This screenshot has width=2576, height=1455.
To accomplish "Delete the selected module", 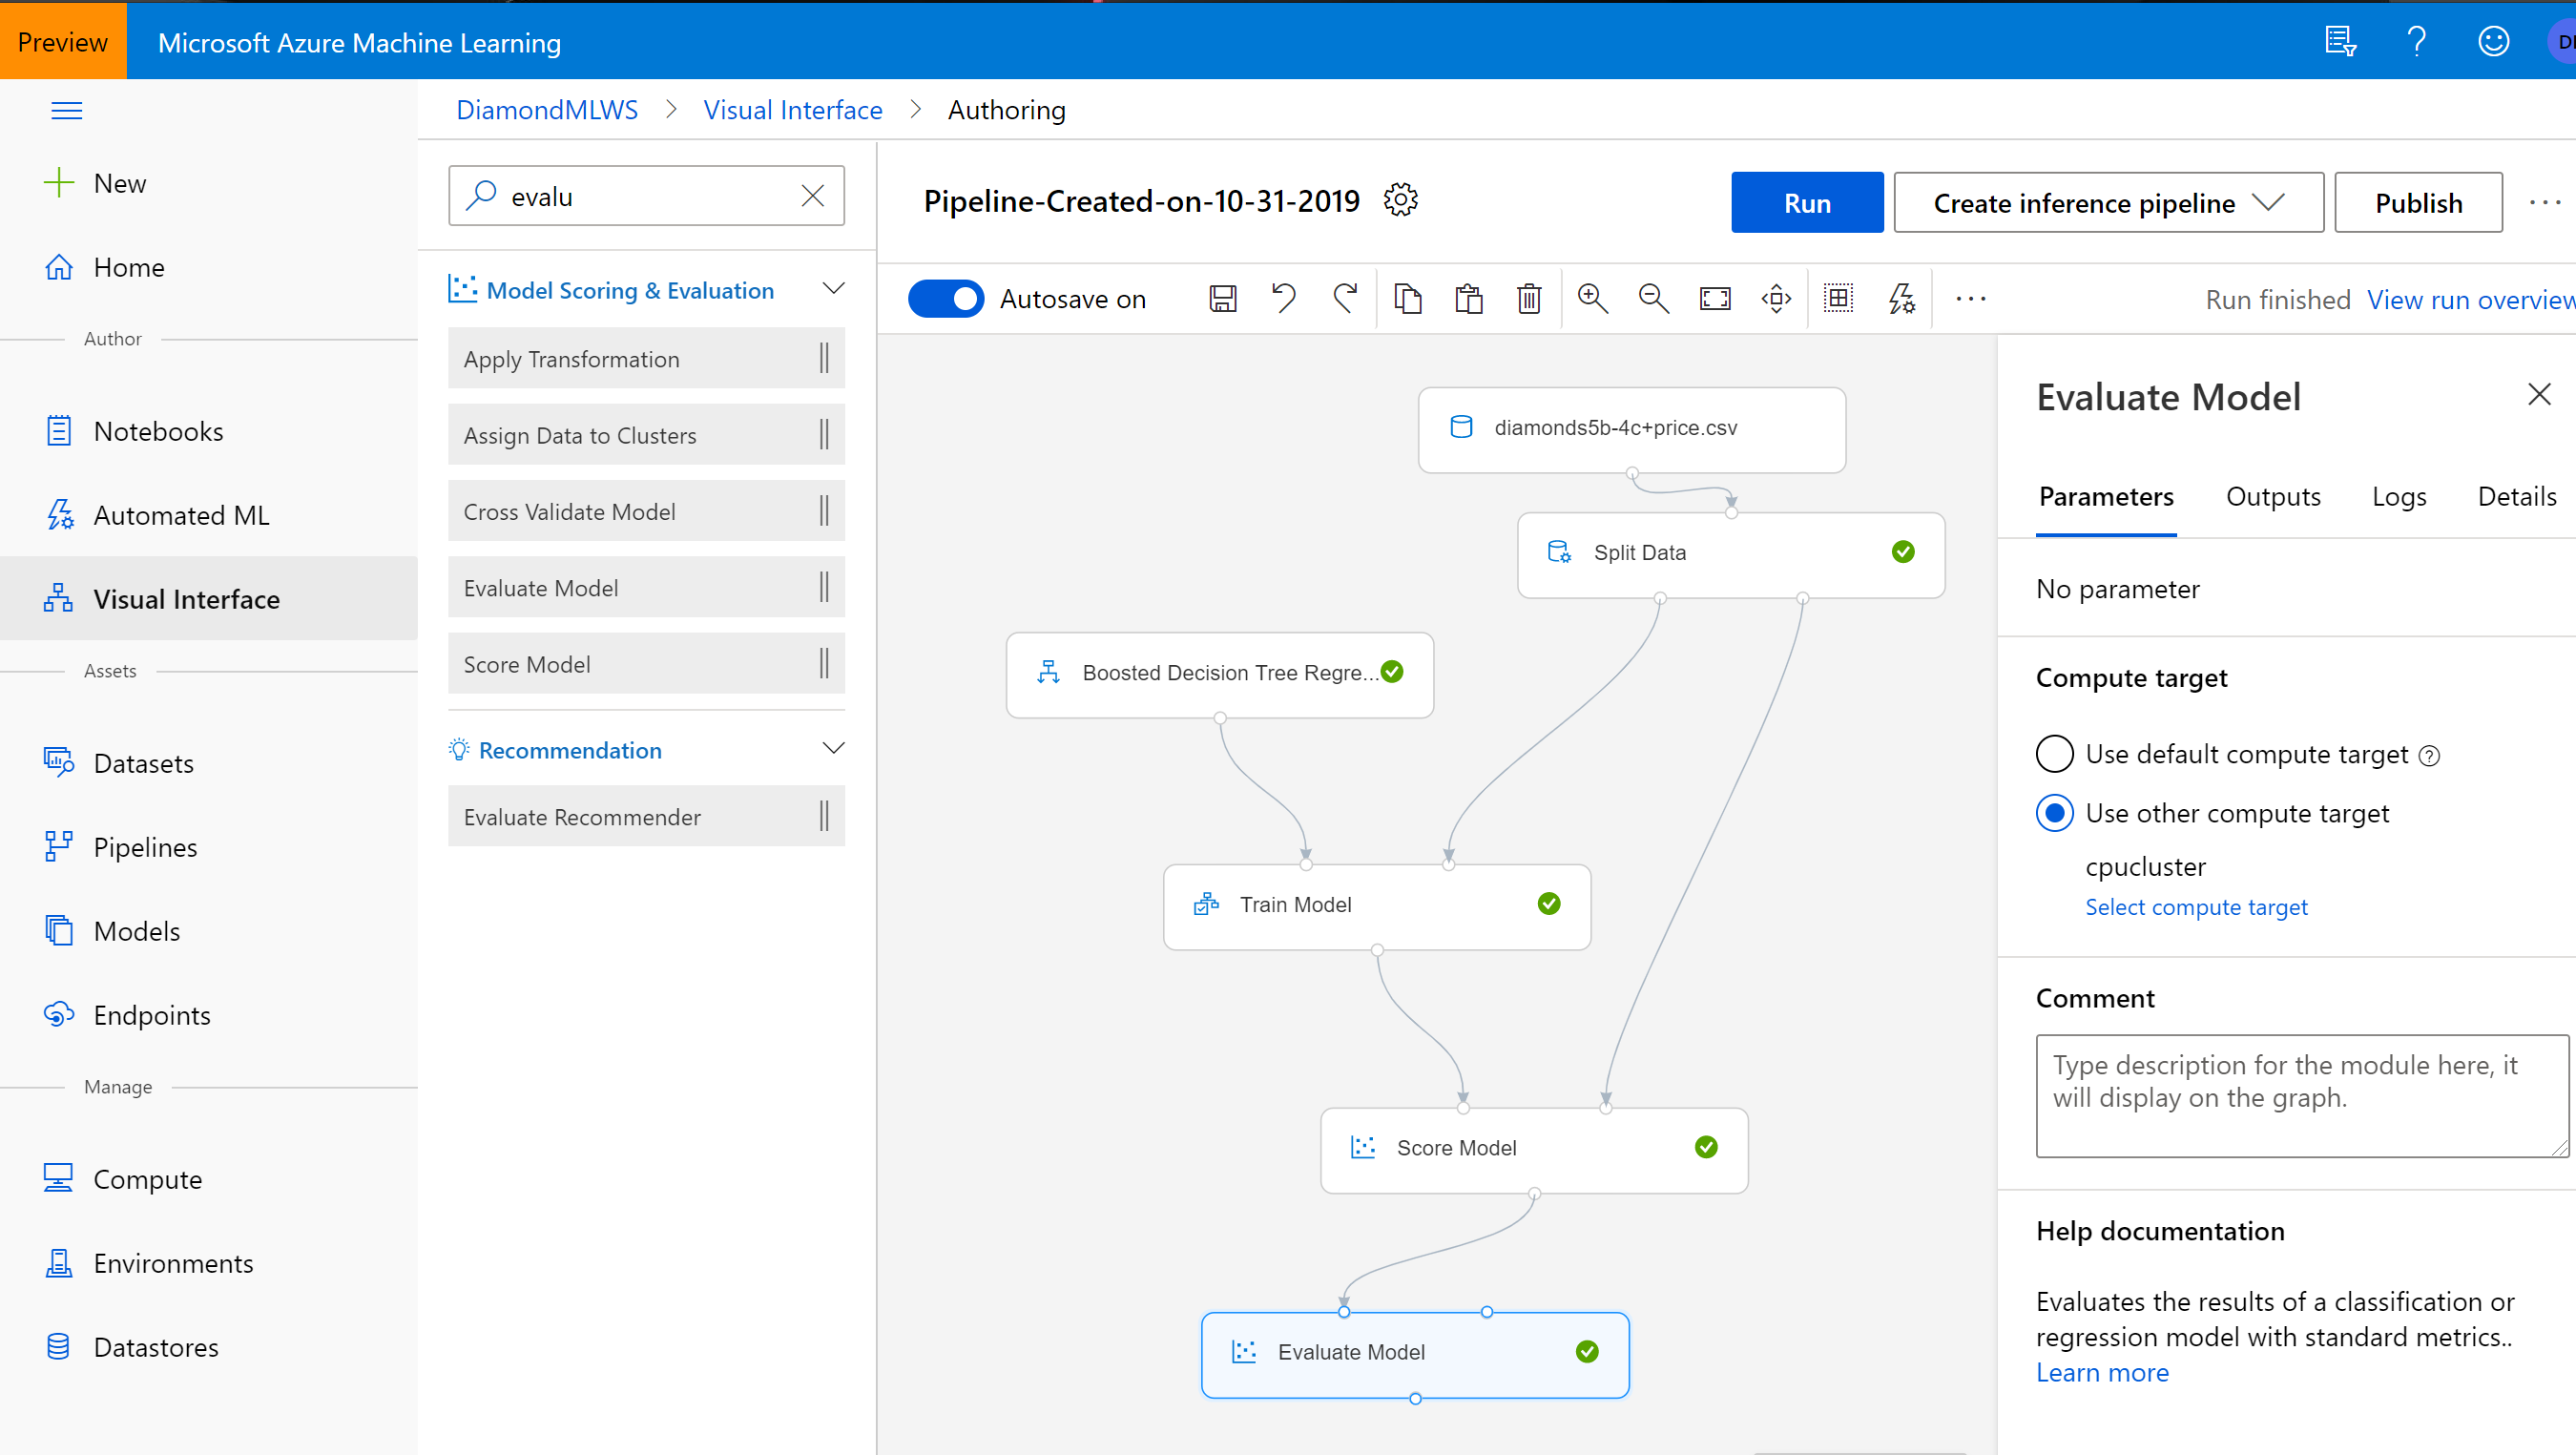I will pos(1528,298).
